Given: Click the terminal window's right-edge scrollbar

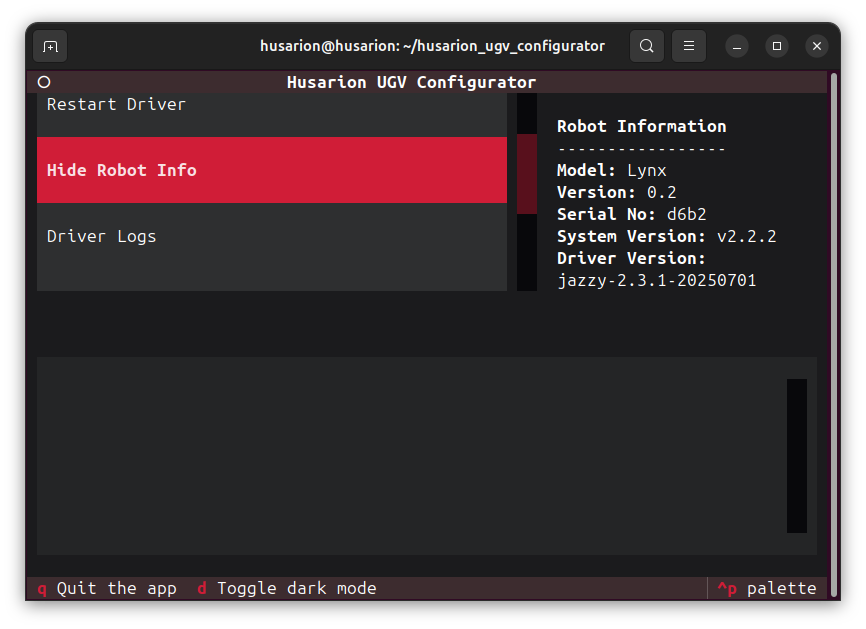Looking at the screenshot, I should coord(834,335).
